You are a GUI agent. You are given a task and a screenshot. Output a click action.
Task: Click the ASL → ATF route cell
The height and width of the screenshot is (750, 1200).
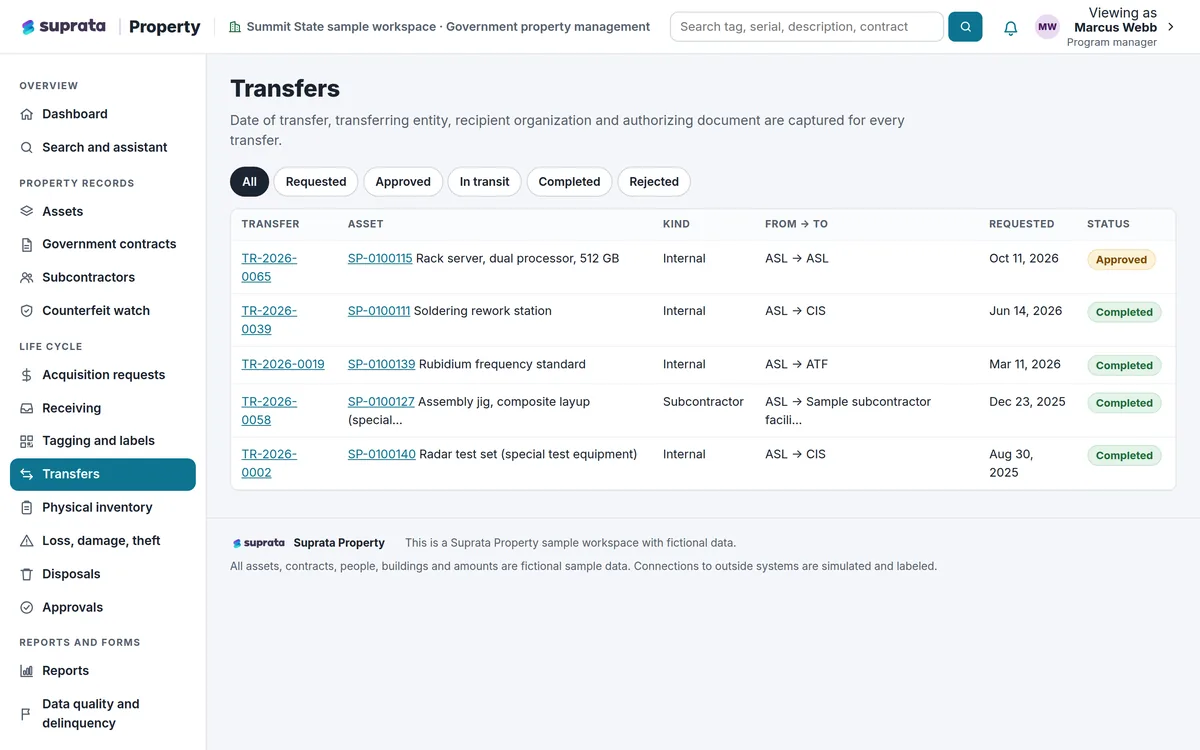(796, 364)
